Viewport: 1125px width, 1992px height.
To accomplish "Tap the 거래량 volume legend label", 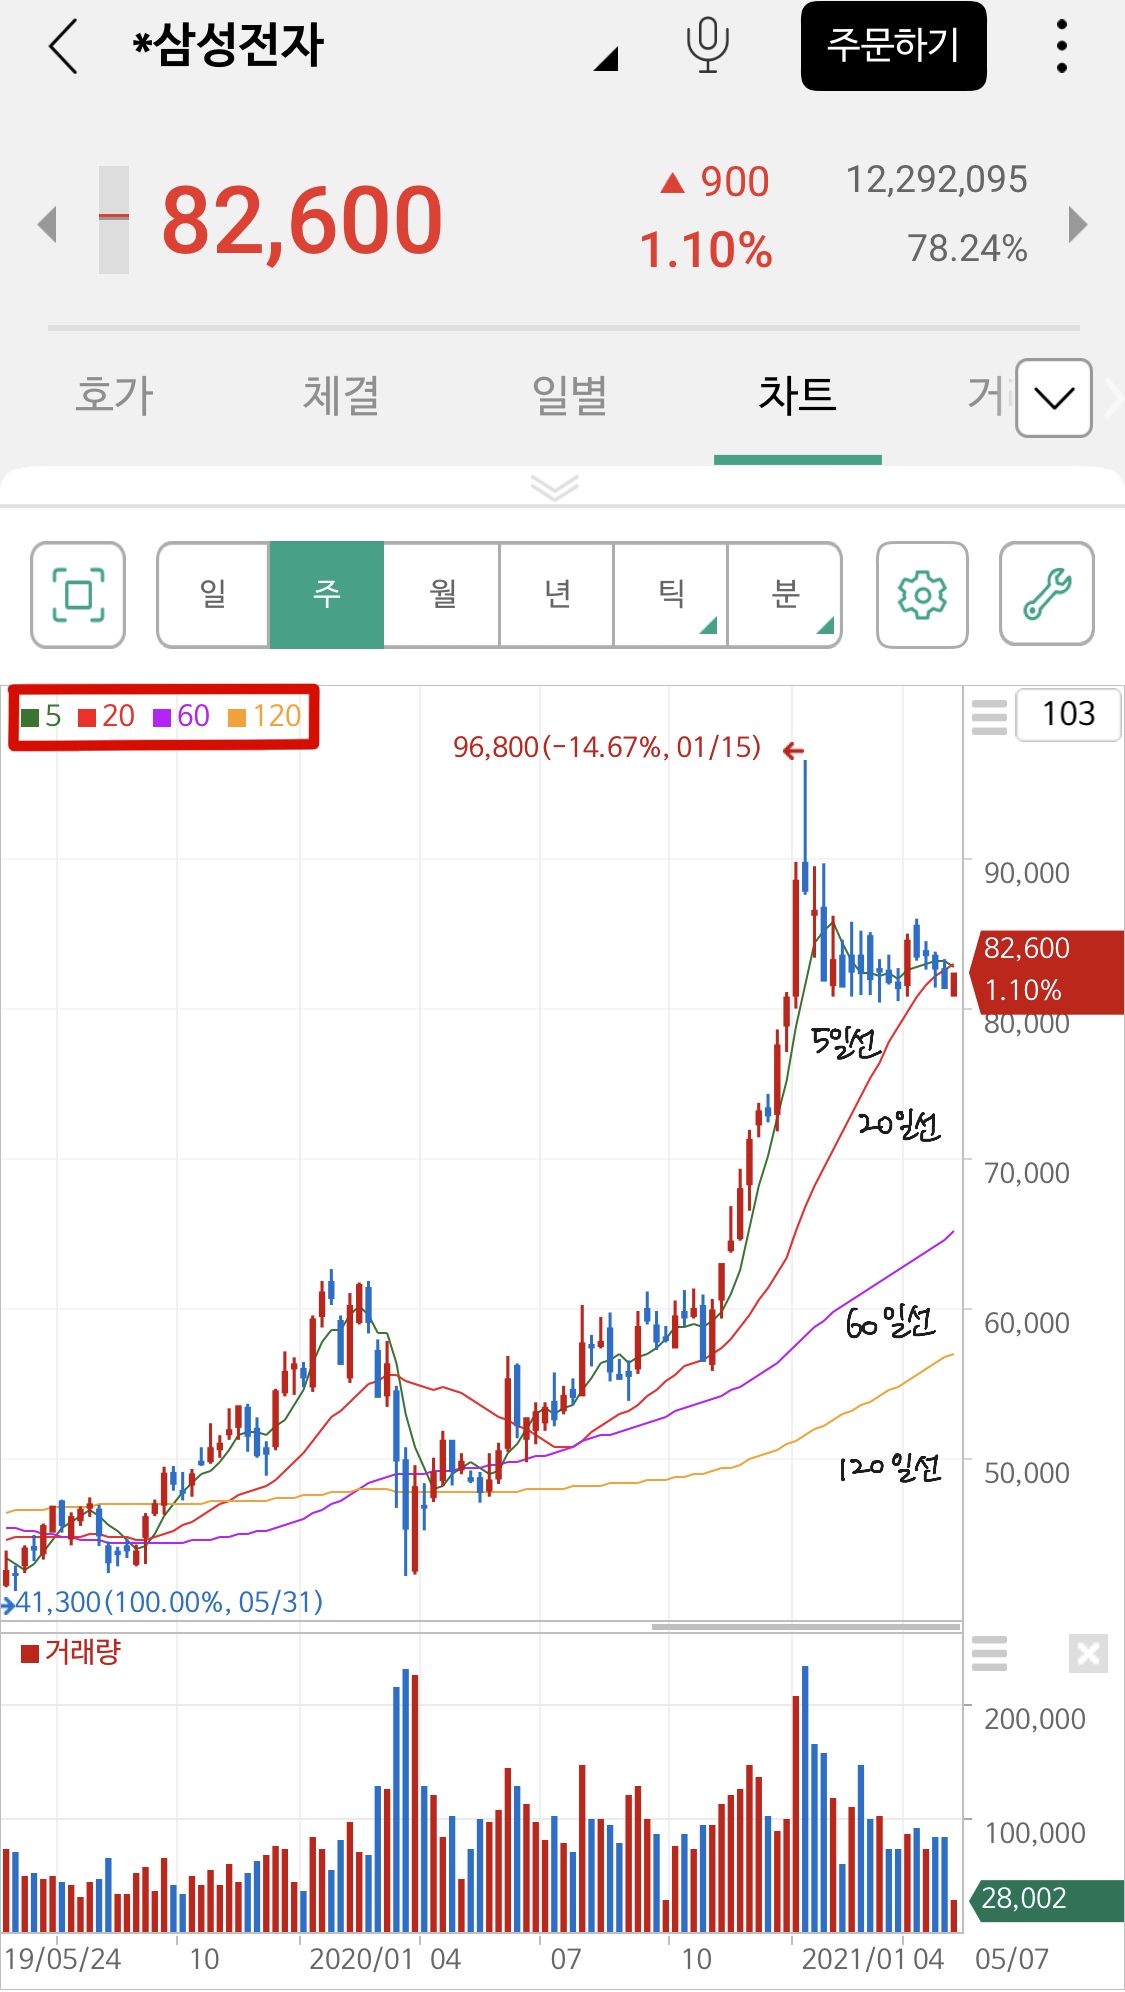I will point(71,1652).
